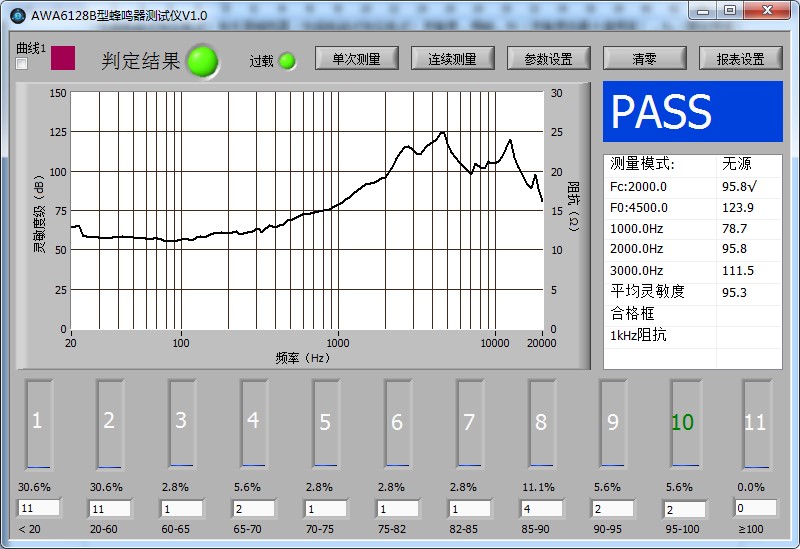Image resolution: width=800 pixels, height=549 pixels.
Task: Click the small 过载 overload indicator
Action: [x=287, y=61]
